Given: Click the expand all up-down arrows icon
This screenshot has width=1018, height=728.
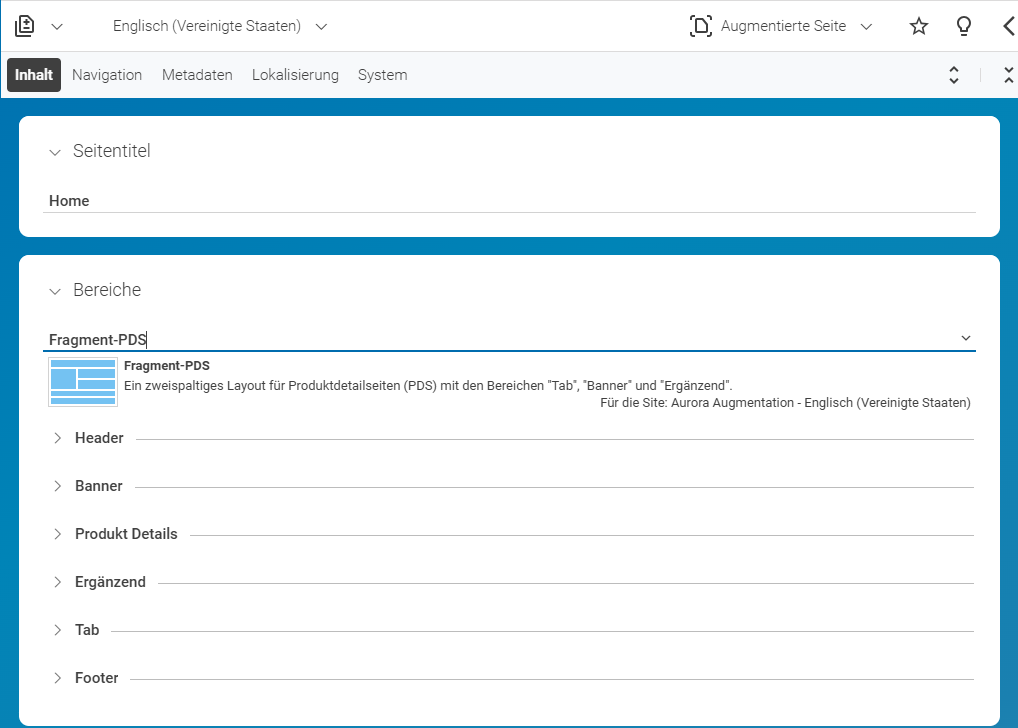Looking at the screenshot, I should (x=954, y=75).
